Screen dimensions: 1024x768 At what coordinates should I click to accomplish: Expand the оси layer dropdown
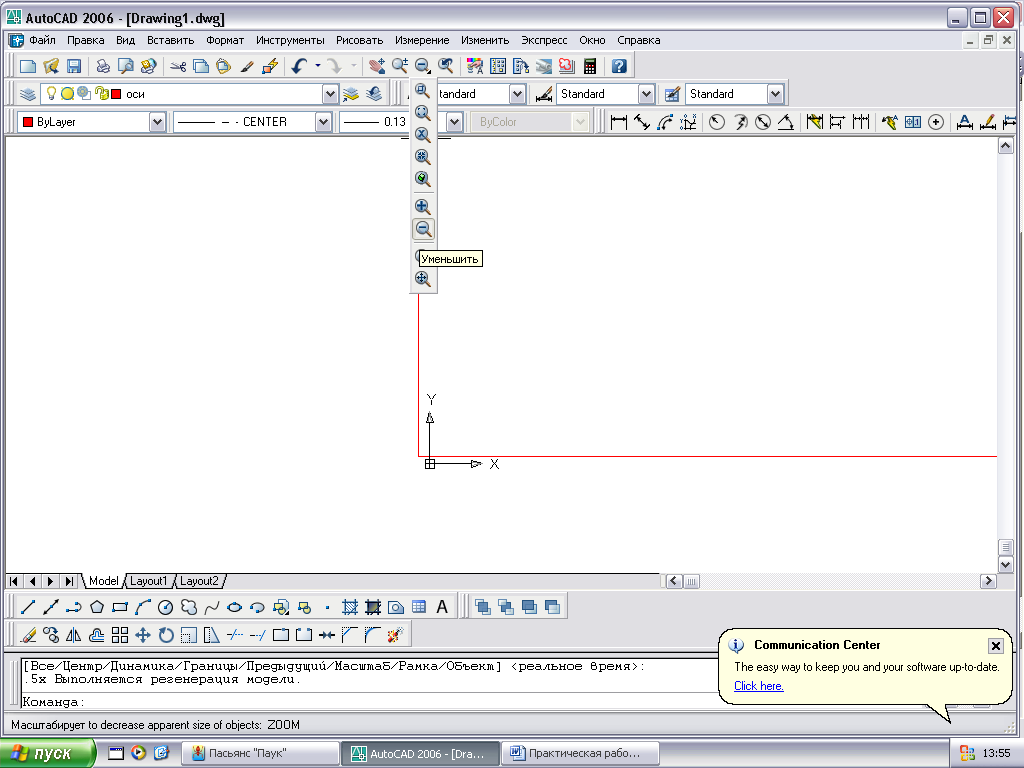[x=330, y=94]
